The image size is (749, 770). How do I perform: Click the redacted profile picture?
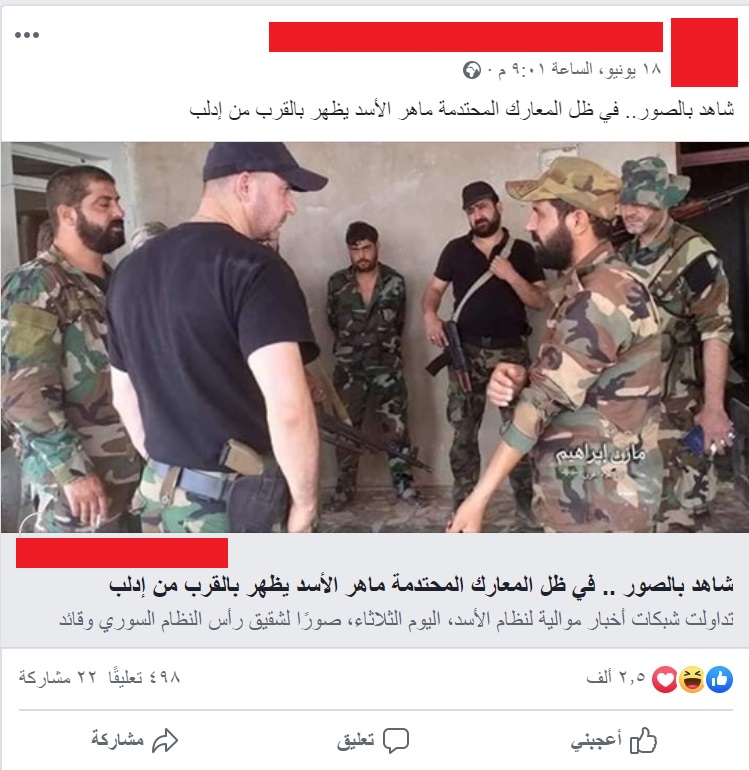point(704,52)
